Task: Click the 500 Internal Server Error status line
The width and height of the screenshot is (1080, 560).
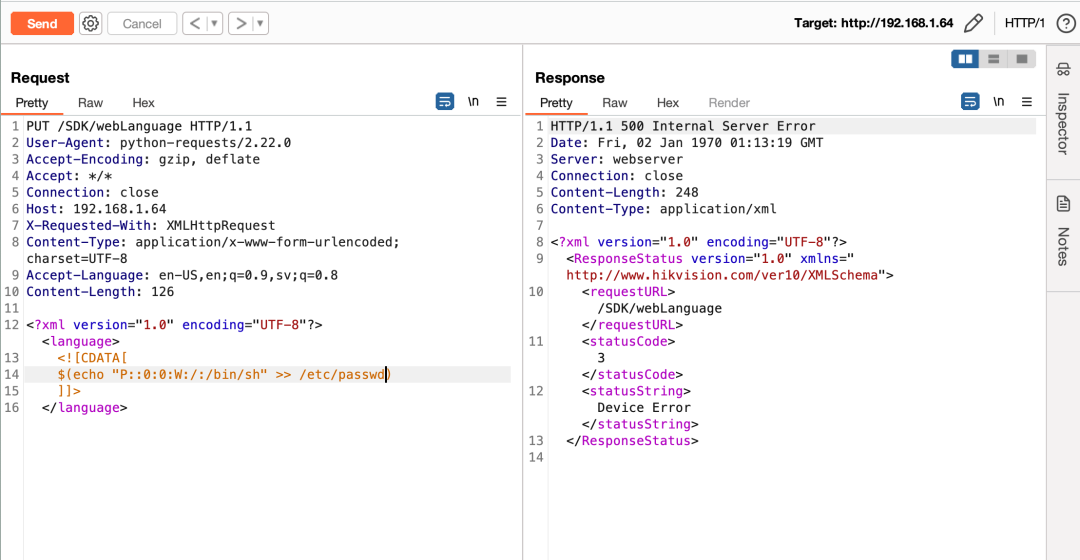Action: [x=683, y=126]
